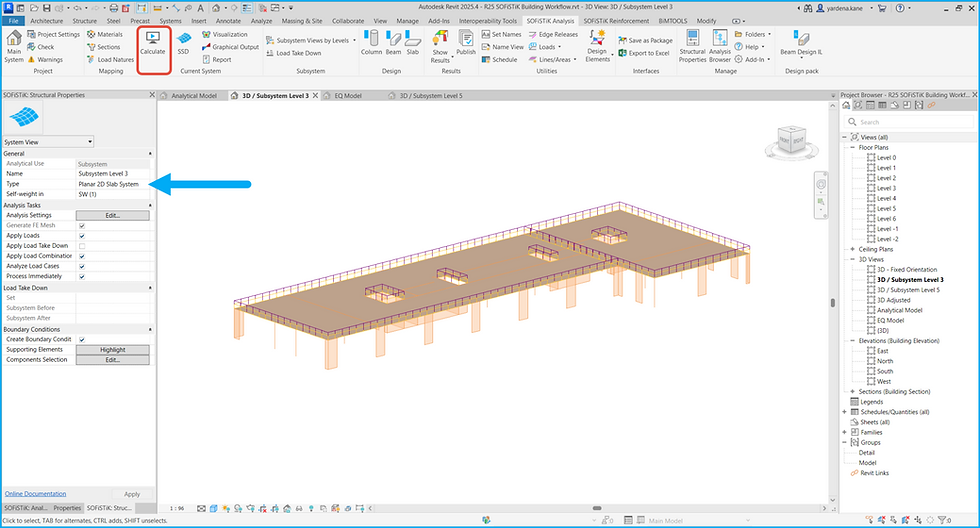Open Project Settings in the ribbon
980x528 pixels.
pos(54,34)
